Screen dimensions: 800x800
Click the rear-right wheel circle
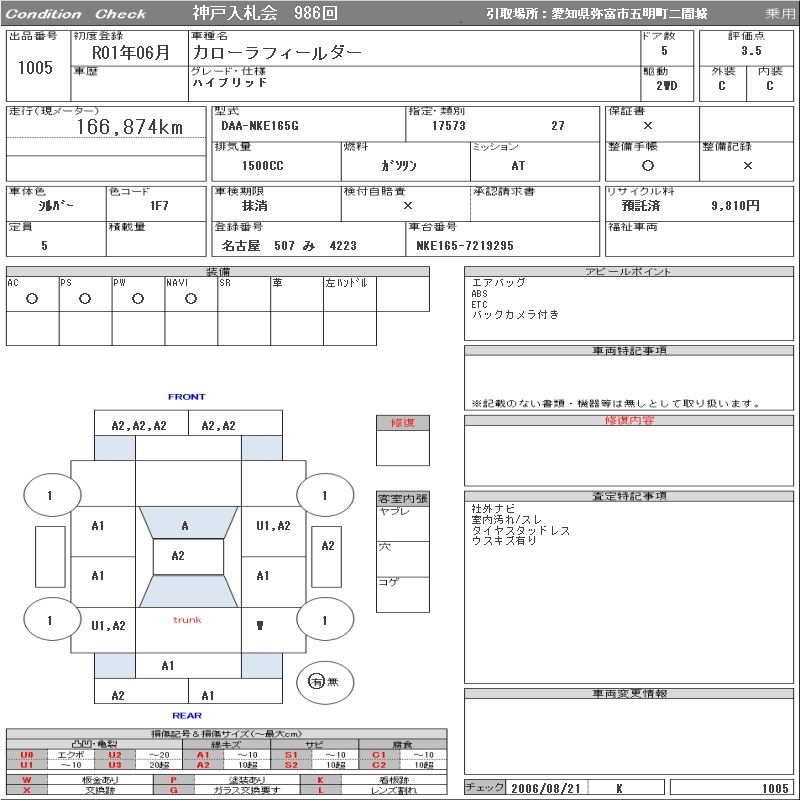point(324,621)
